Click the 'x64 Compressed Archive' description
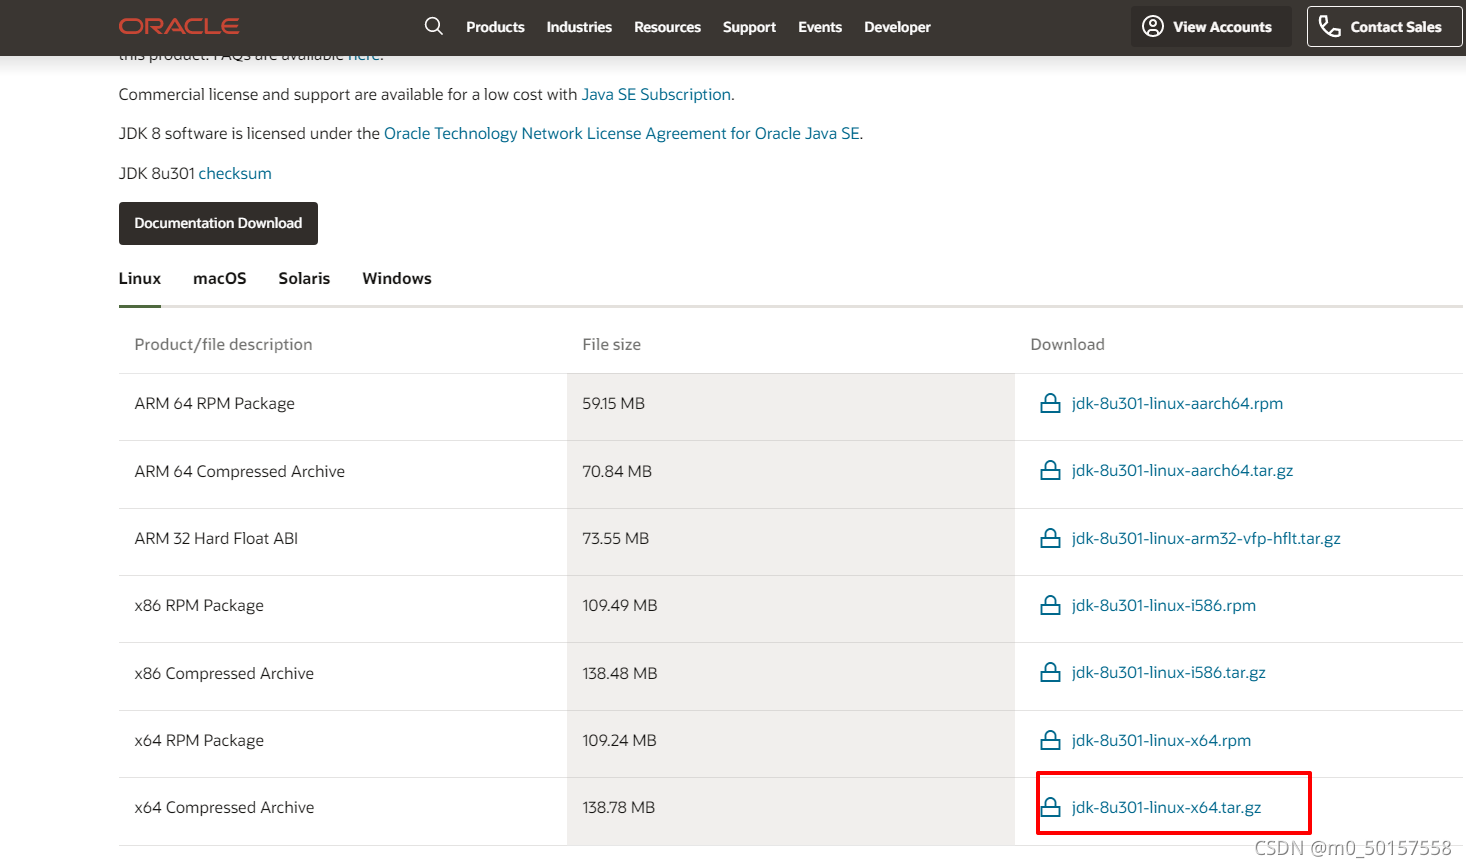The height and width of the screenshot is (868, 1466). pos(224,807)
